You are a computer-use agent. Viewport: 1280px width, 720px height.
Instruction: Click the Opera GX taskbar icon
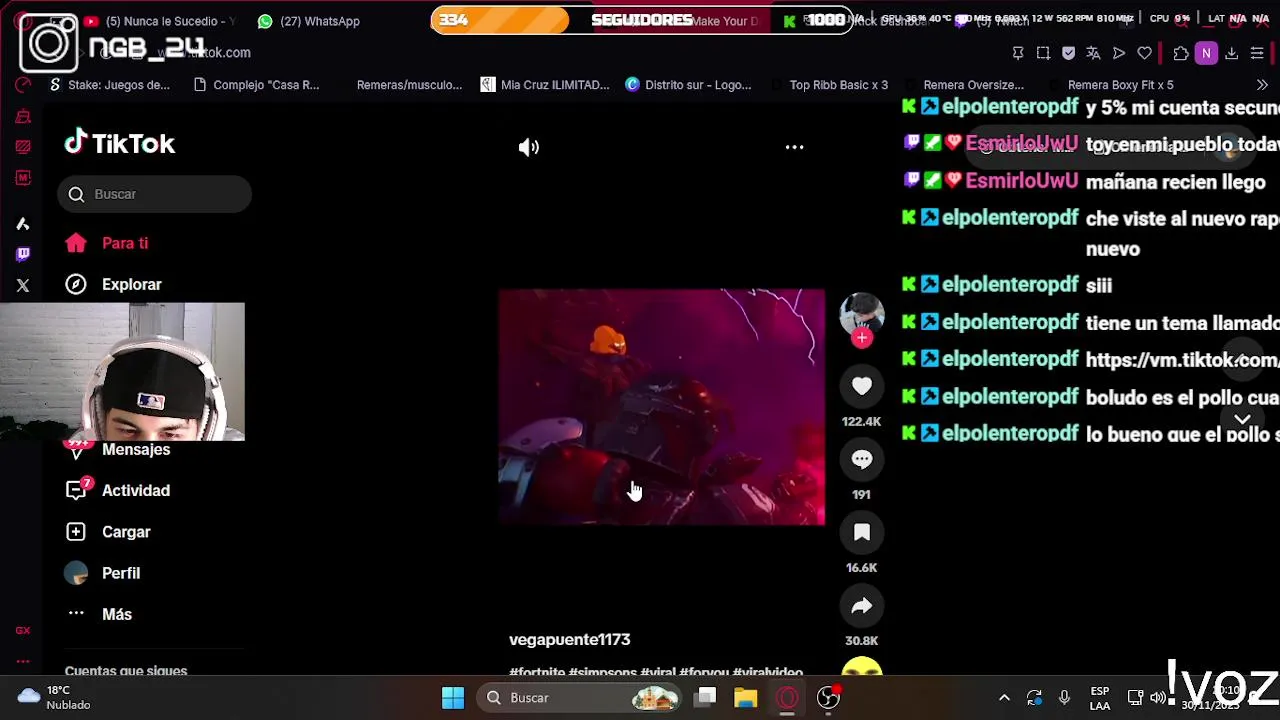point(787,698)
